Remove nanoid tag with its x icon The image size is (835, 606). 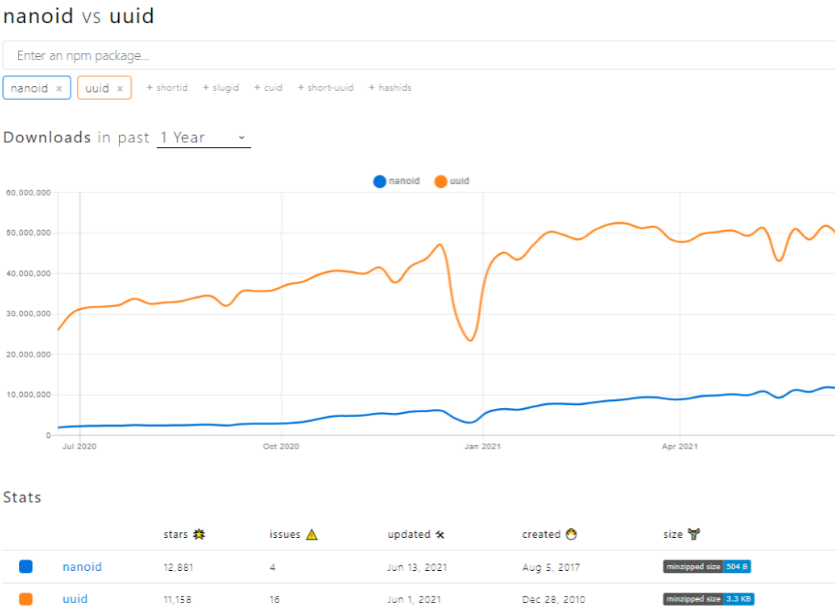point(59,89)
